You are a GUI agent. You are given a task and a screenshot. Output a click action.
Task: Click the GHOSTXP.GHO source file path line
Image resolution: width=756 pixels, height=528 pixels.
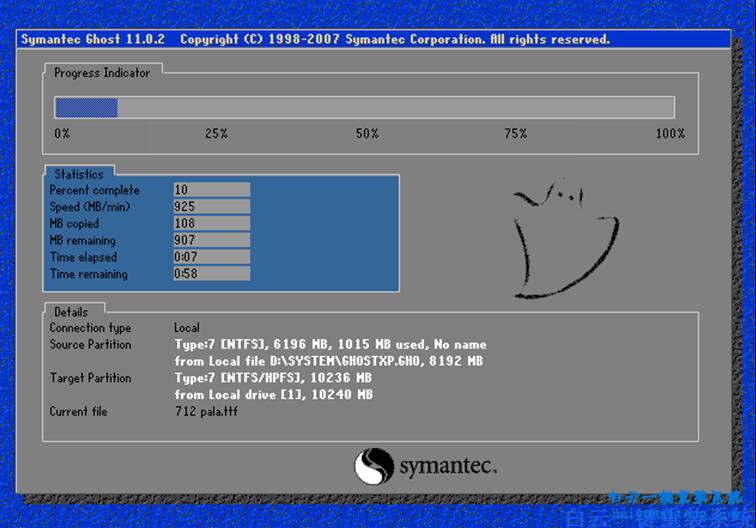[328, 361]
